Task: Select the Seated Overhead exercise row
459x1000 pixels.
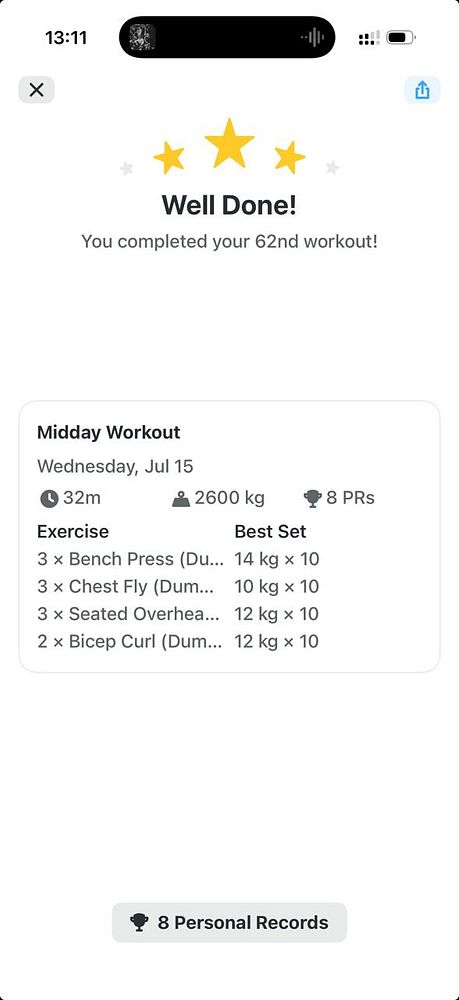Action: 178,614
